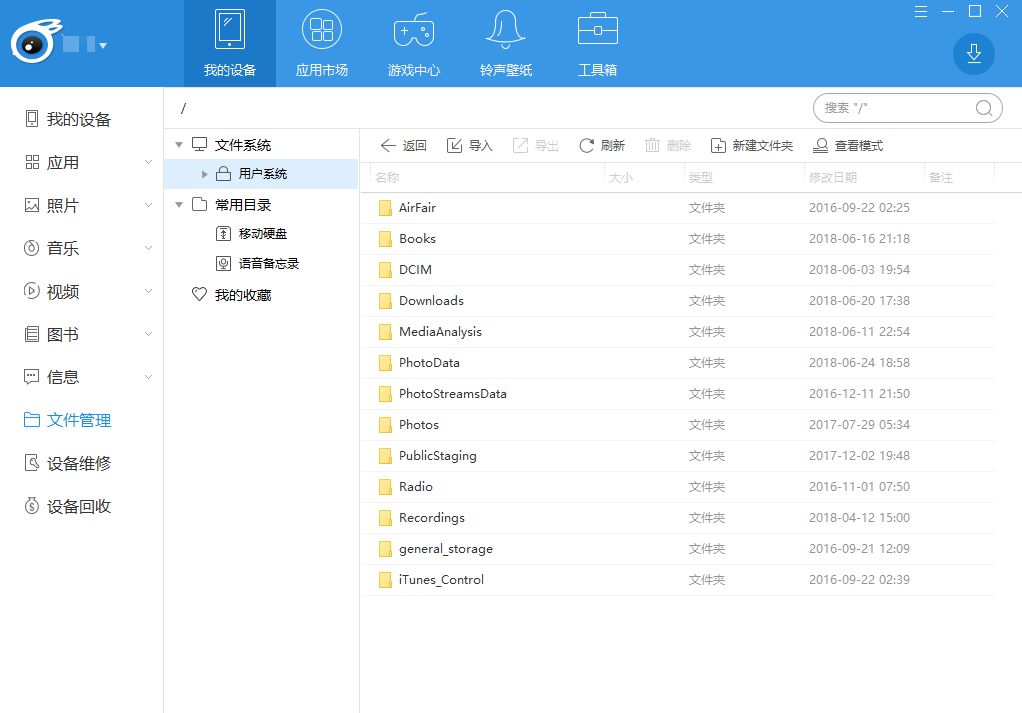Expand the 照片 sidebar section chevron
The height and width of the screenshot is (713, 1022).
pyautogui.click(x=148, y=205)
